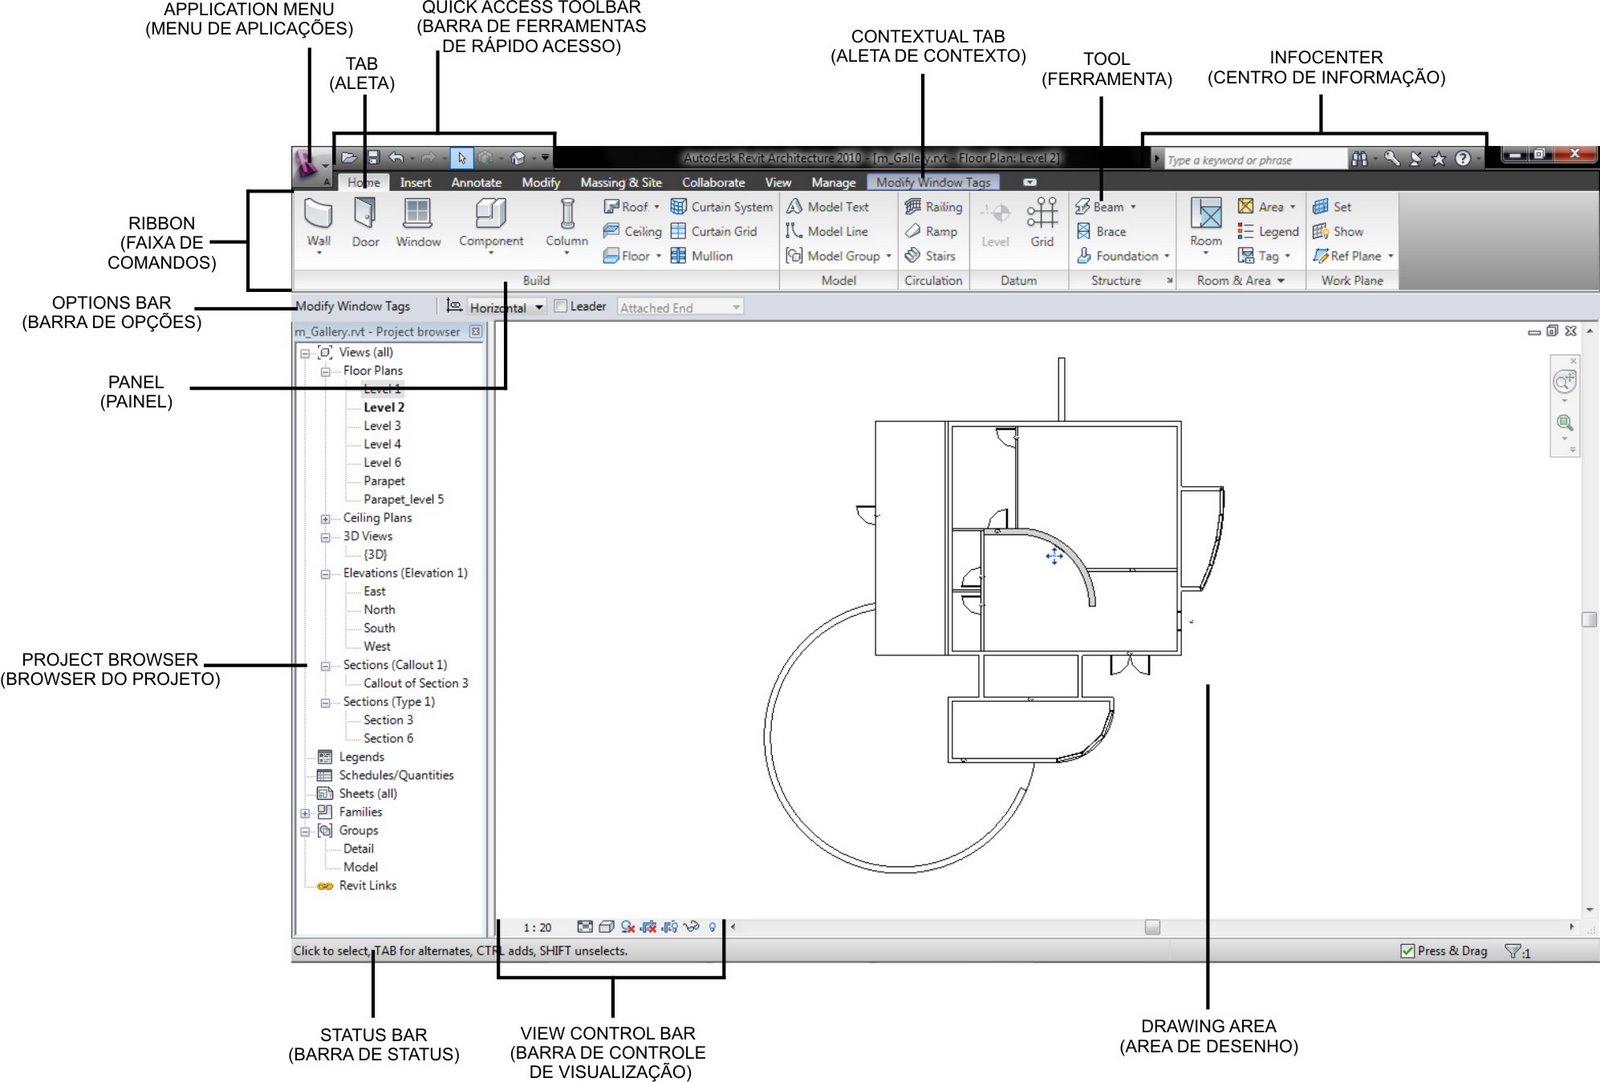The image size is (1600, 1082).
Task: Expand the Ceiling Plans tree node
Action: [325, 519]
